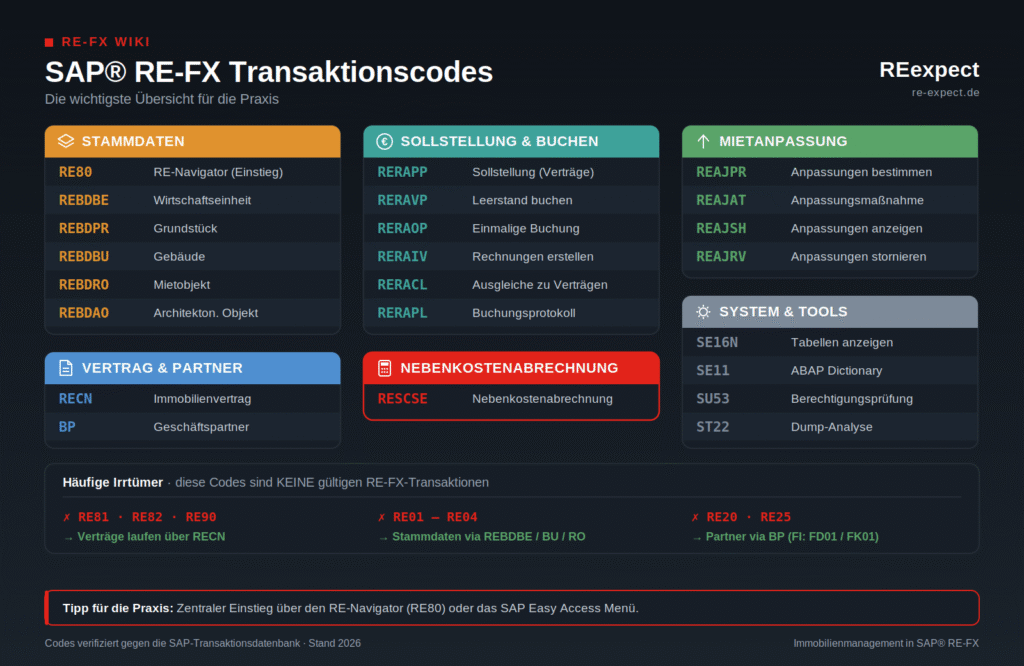1024x666 pixels.
Task: Click 'Berechtigungsprüfung' description
Action: [852, 398]
